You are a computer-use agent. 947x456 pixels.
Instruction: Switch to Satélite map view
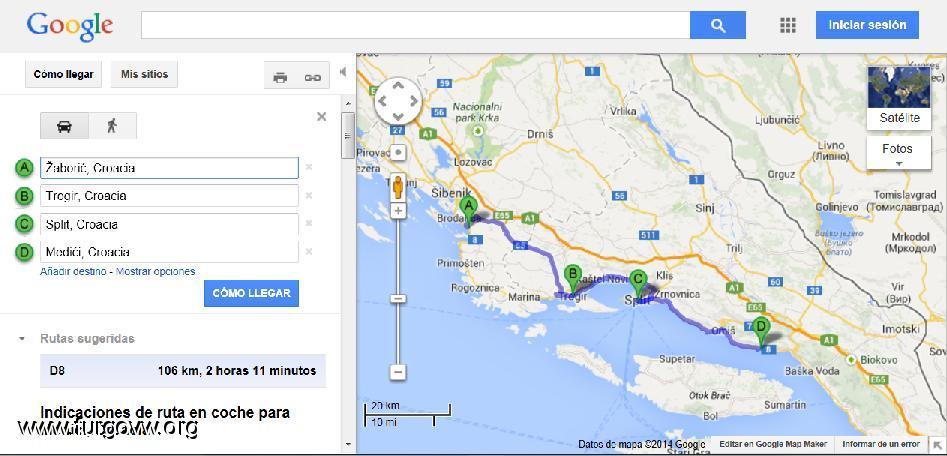[899, 97]
